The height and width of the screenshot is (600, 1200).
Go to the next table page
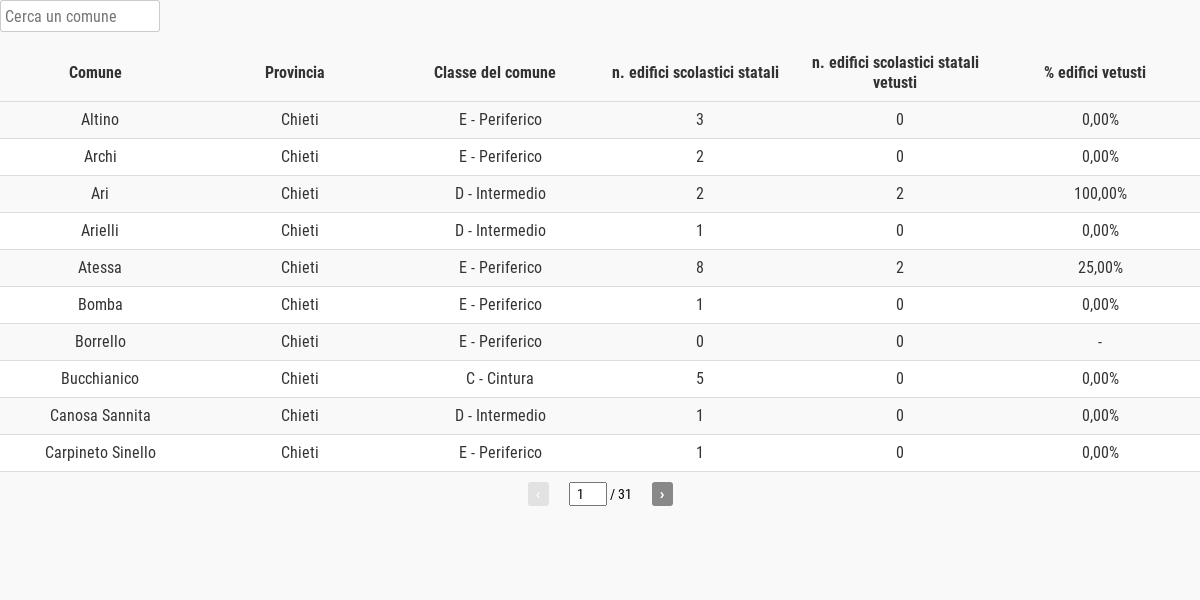[662, 494]
